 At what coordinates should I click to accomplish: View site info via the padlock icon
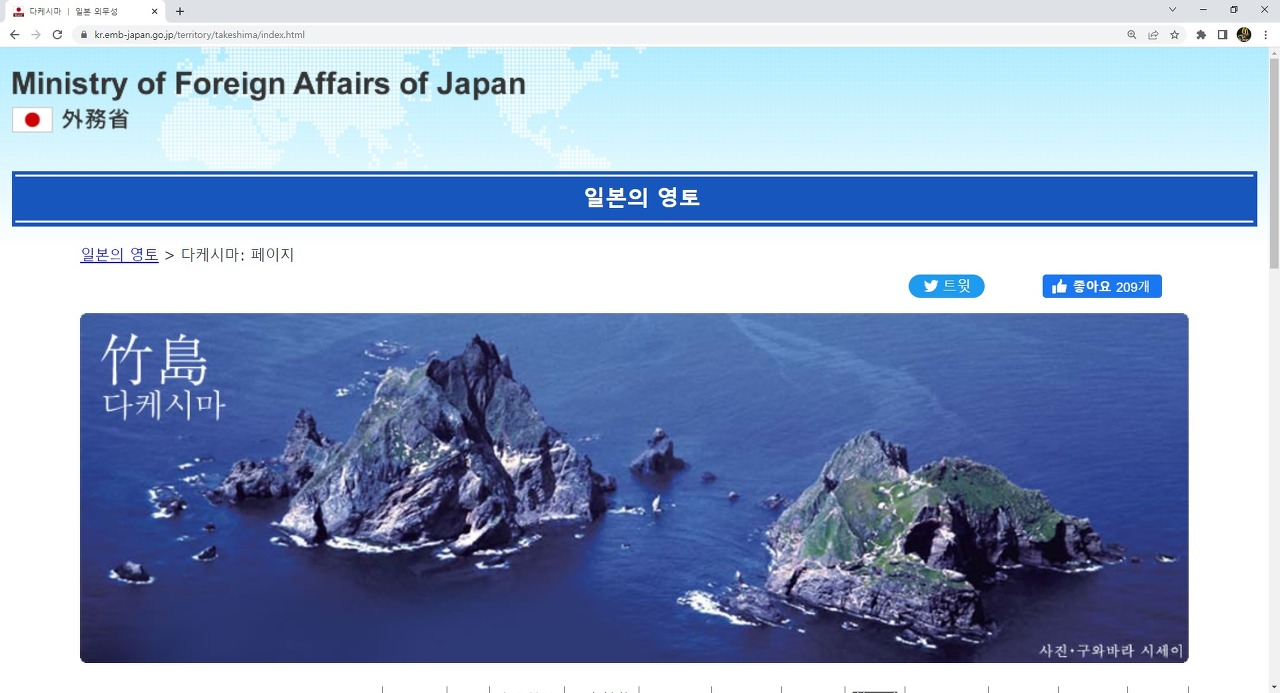pos(84,34)
